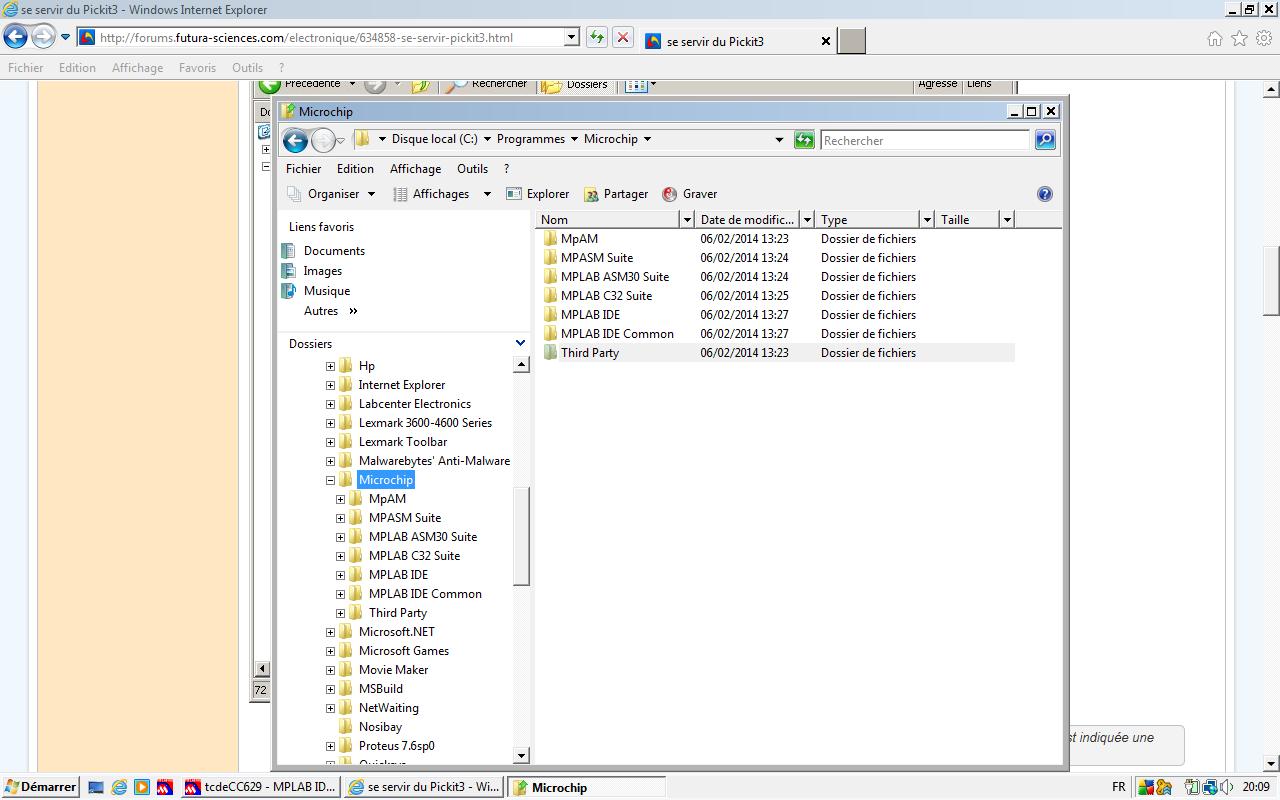Open Edition menu in Microchip window

355,169
